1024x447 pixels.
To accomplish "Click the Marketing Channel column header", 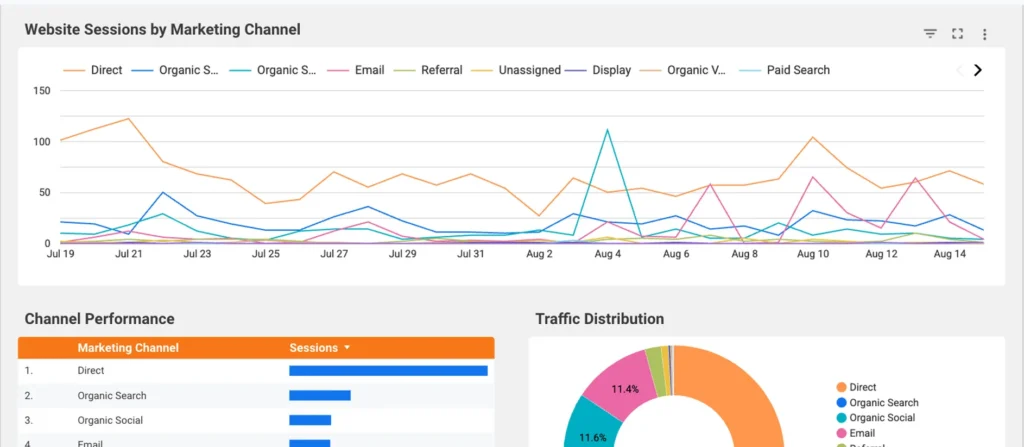I will click(128, 348).
